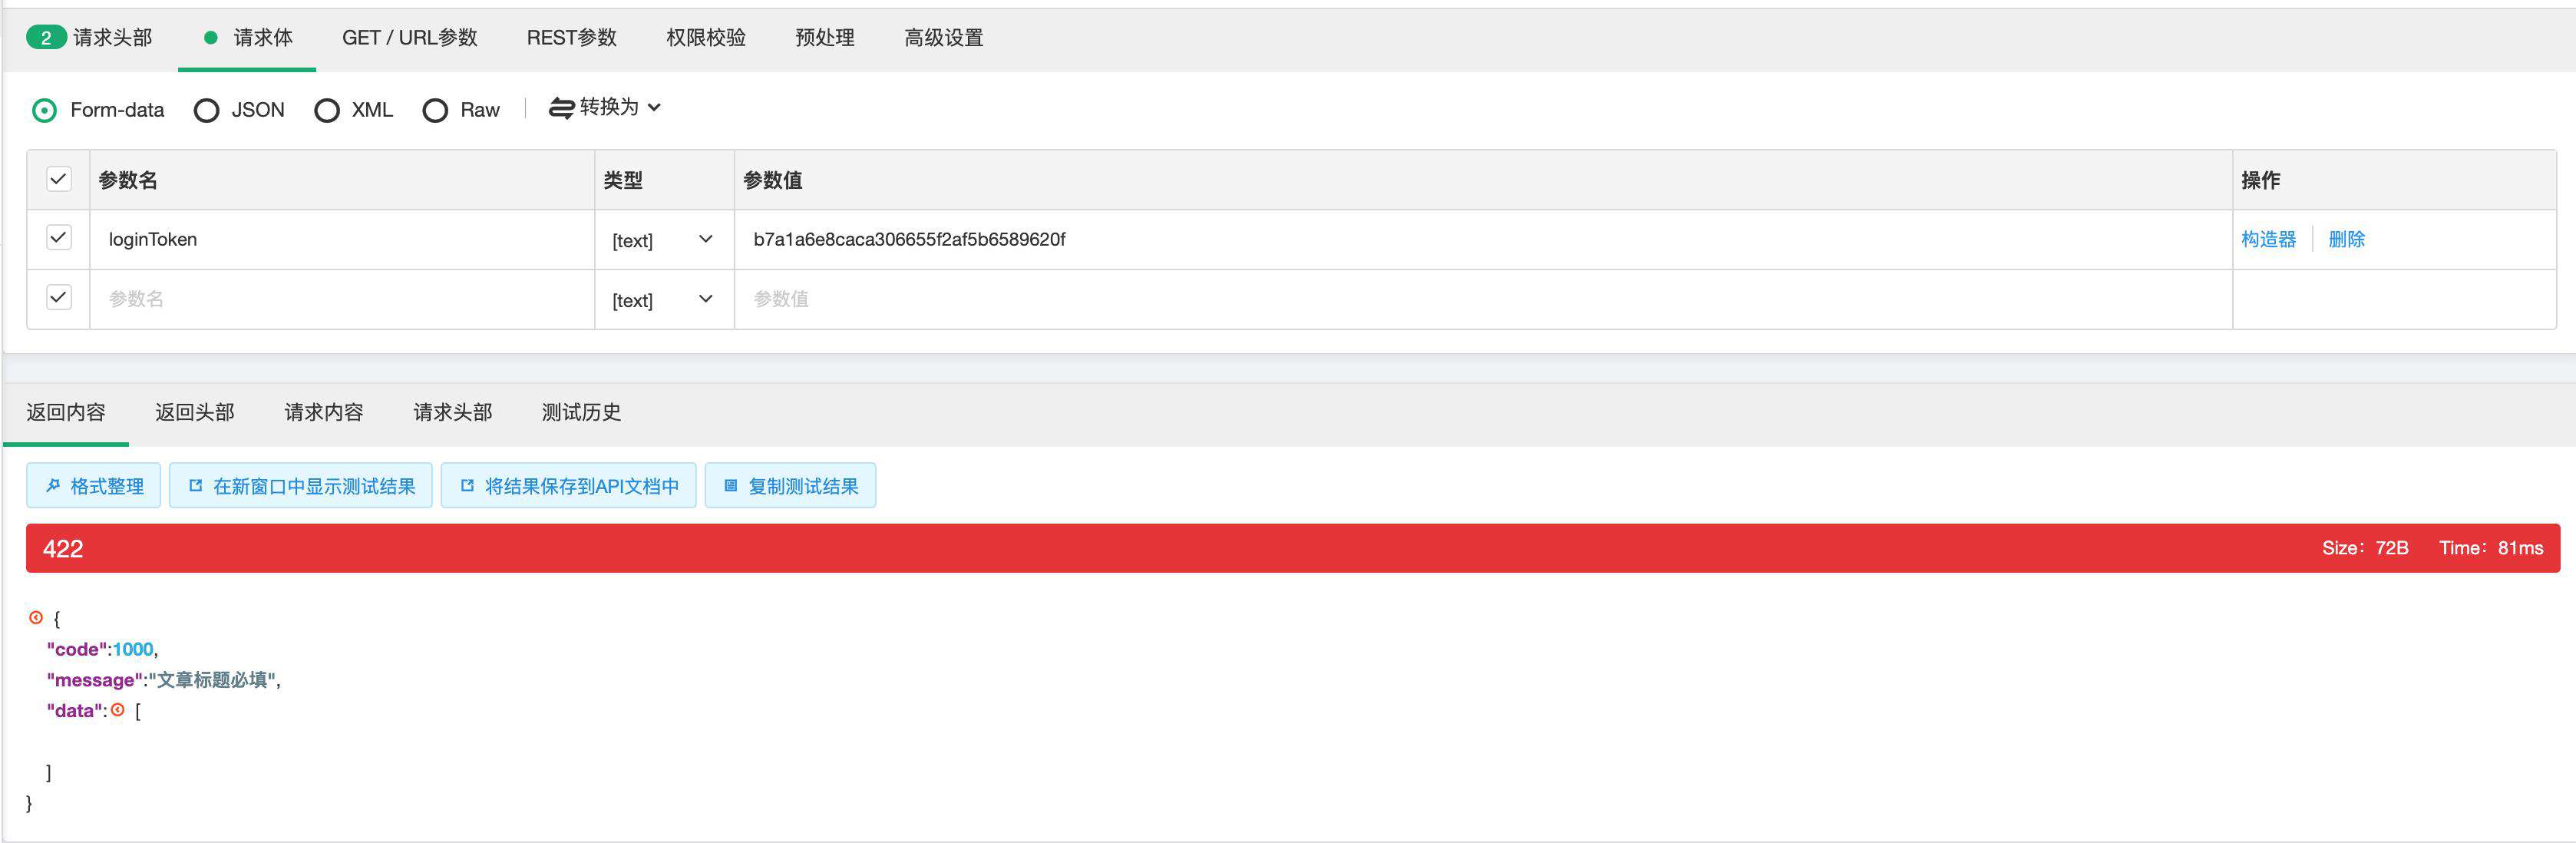Toggle the header select-all checkbox
The image size is (2576, 843).
[59, 179]
